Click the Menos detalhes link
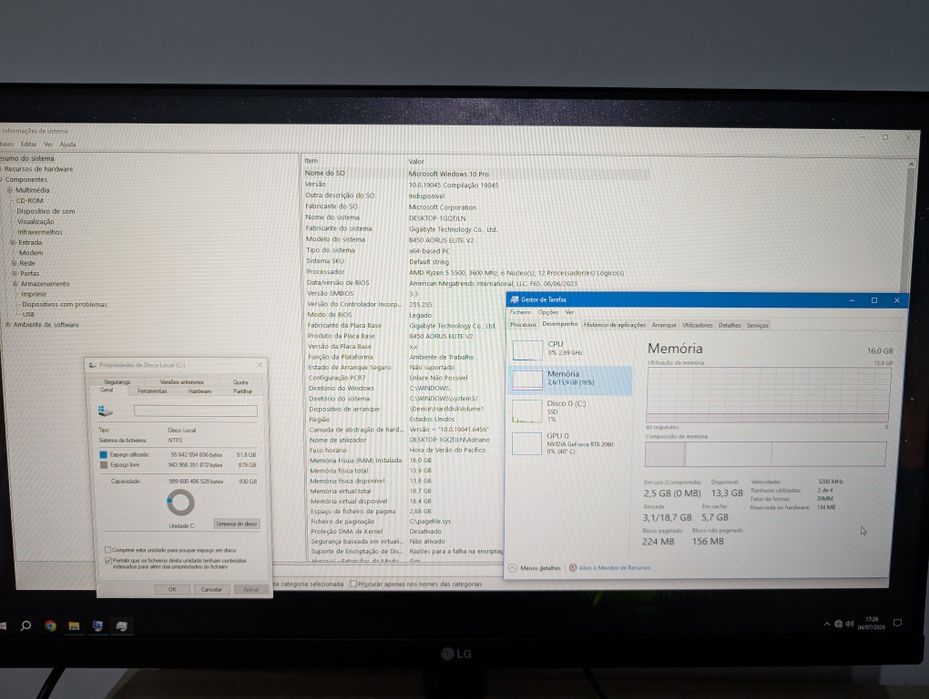 [540, 568]
